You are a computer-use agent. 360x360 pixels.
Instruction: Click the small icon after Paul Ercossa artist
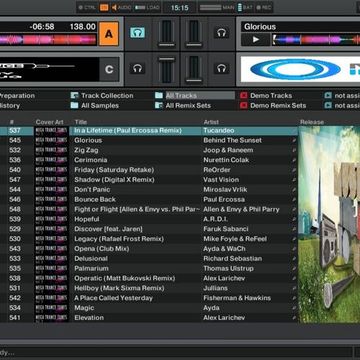point(294,200)
